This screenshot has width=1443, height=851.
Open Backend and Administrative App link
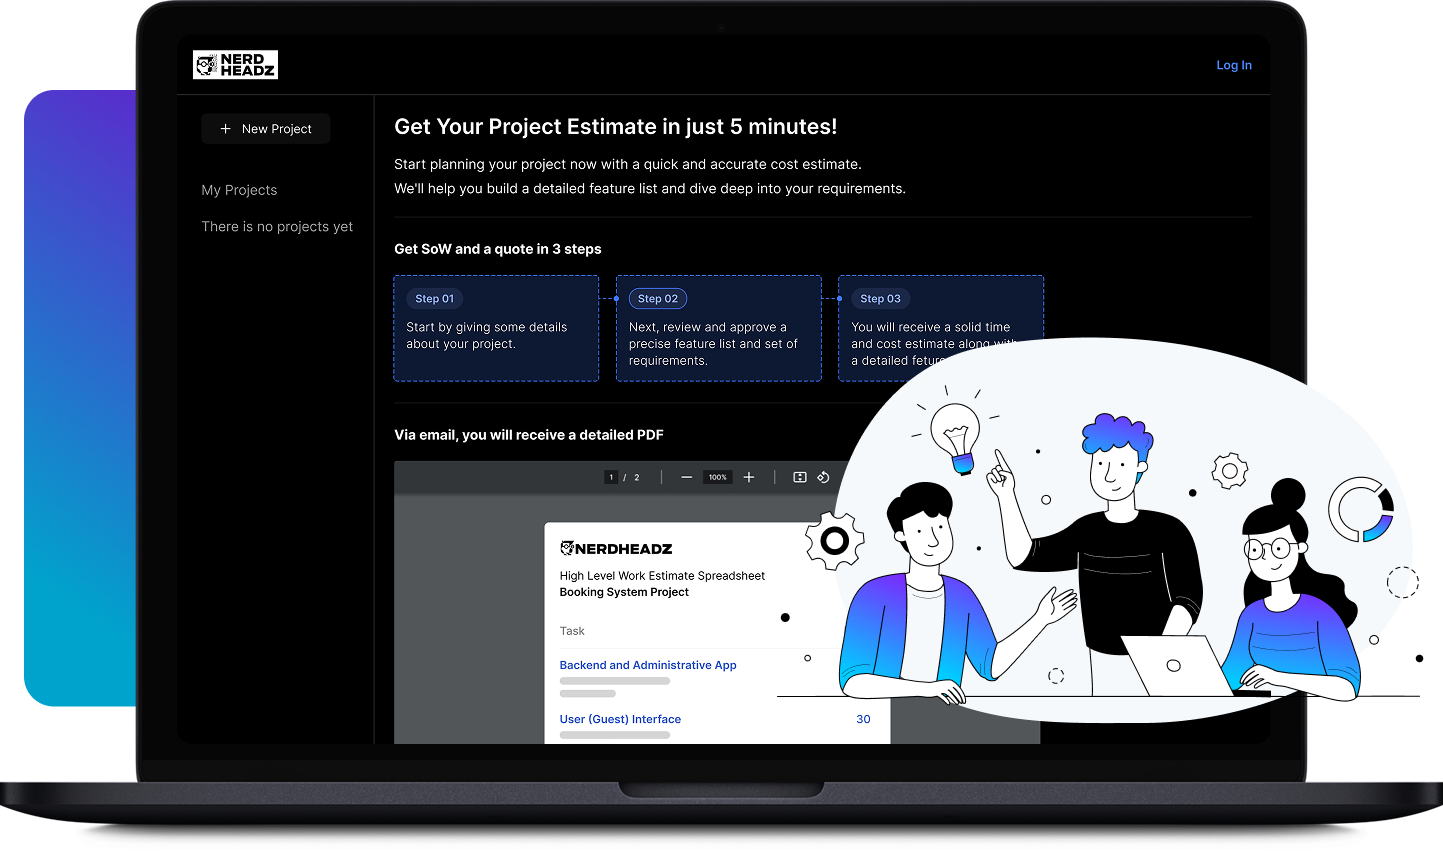pyautogui.click(x=648, y=665)
